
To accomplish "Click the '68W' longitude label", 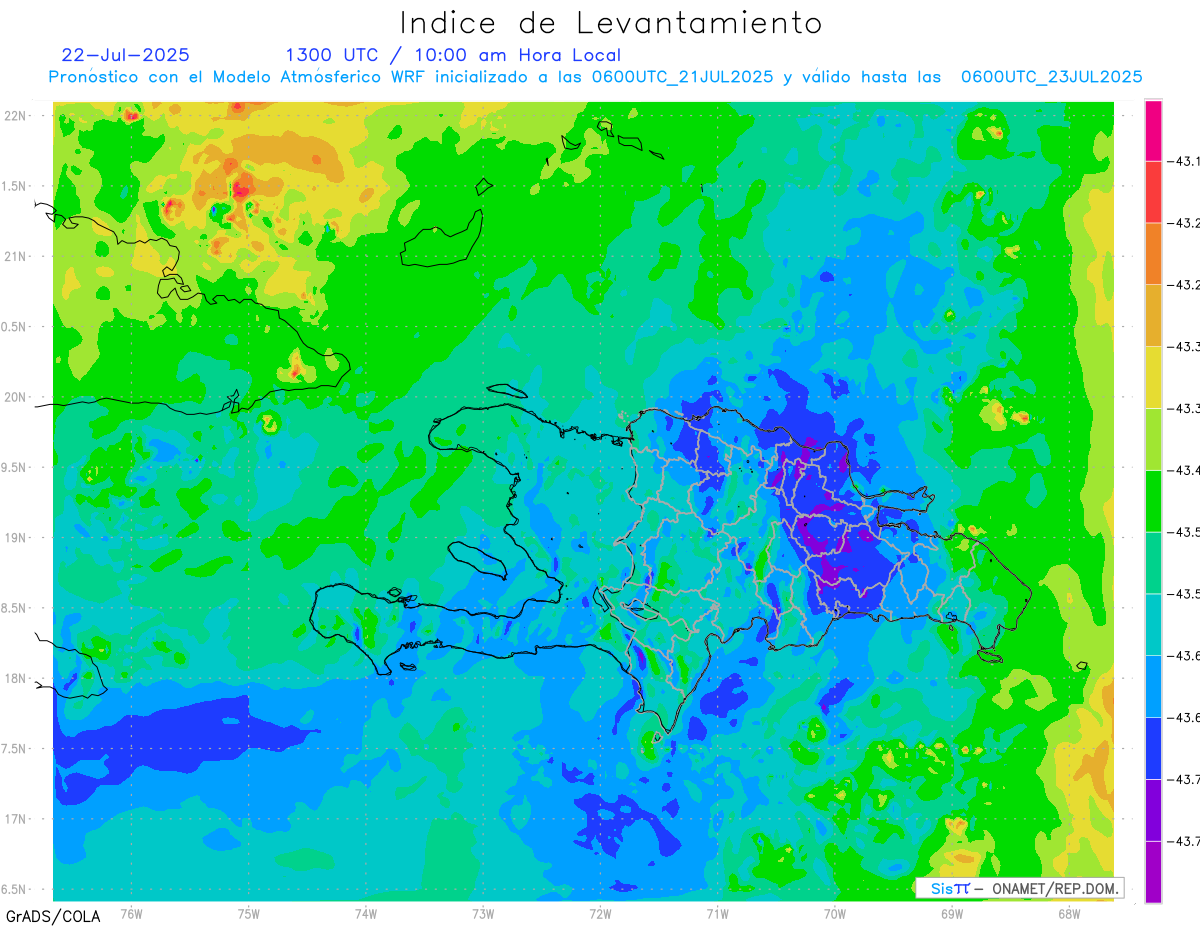I will (1069, 913).
